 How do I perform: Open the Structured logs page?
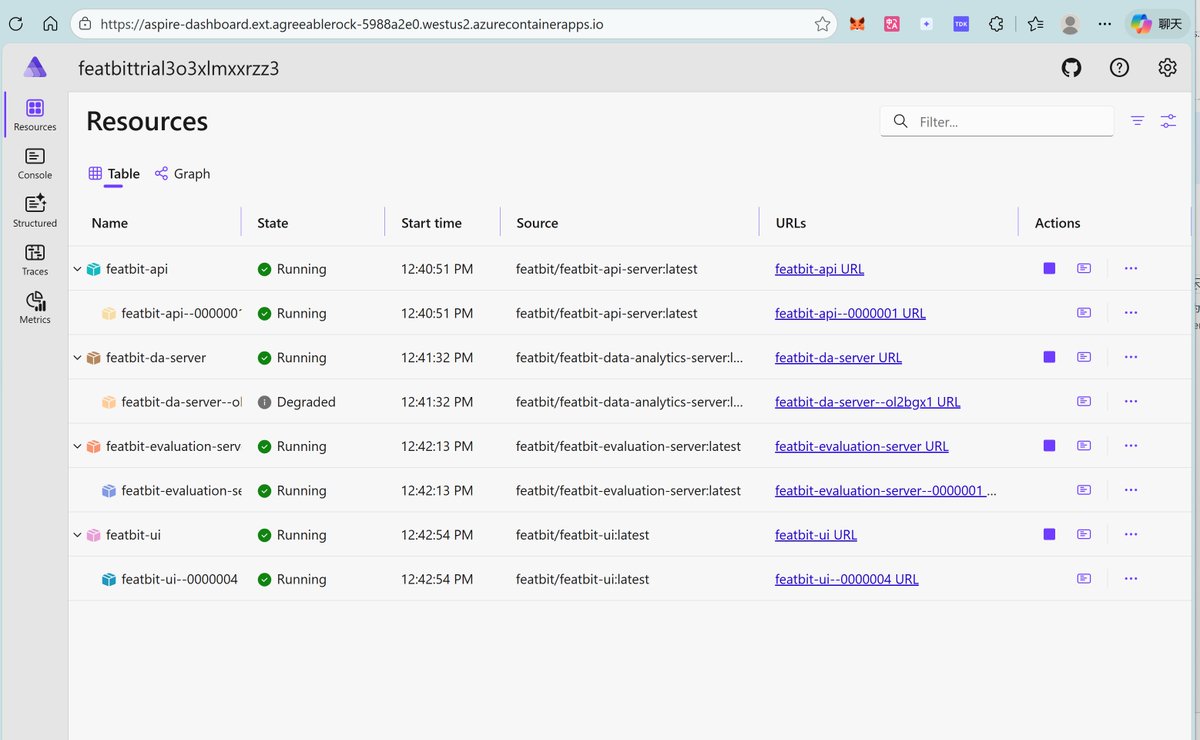point(35,211)
